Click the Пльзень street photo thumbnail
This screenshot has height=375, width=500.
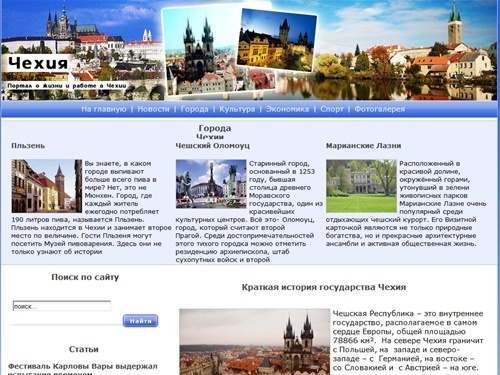click(x=47, y=186)
